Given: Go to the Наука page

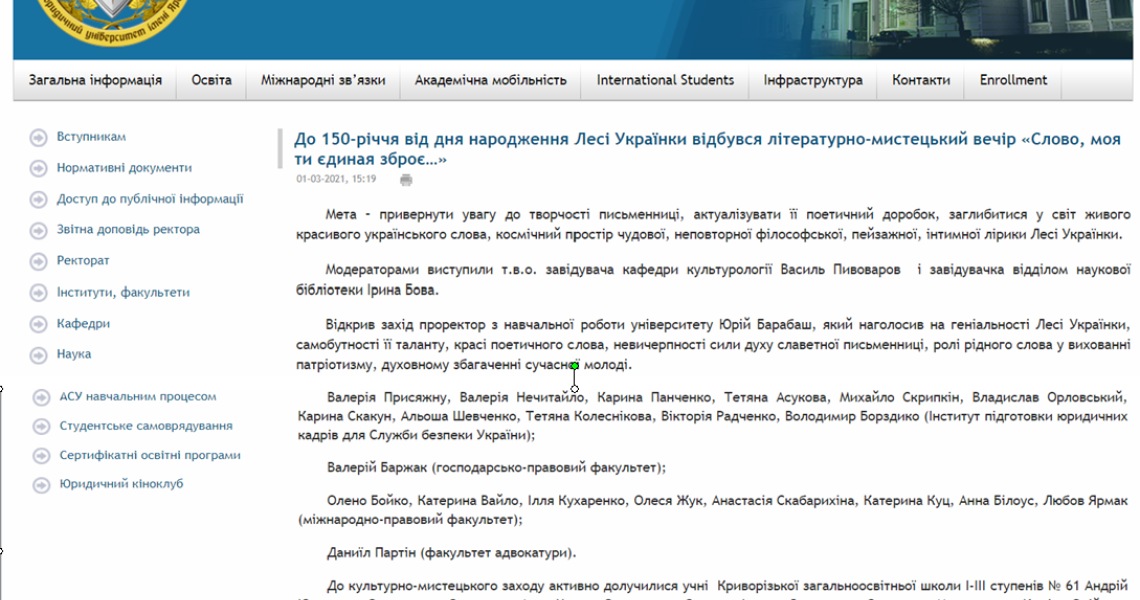Looking at the screenshot, I should pyautogui.click(x=74, y=354).
